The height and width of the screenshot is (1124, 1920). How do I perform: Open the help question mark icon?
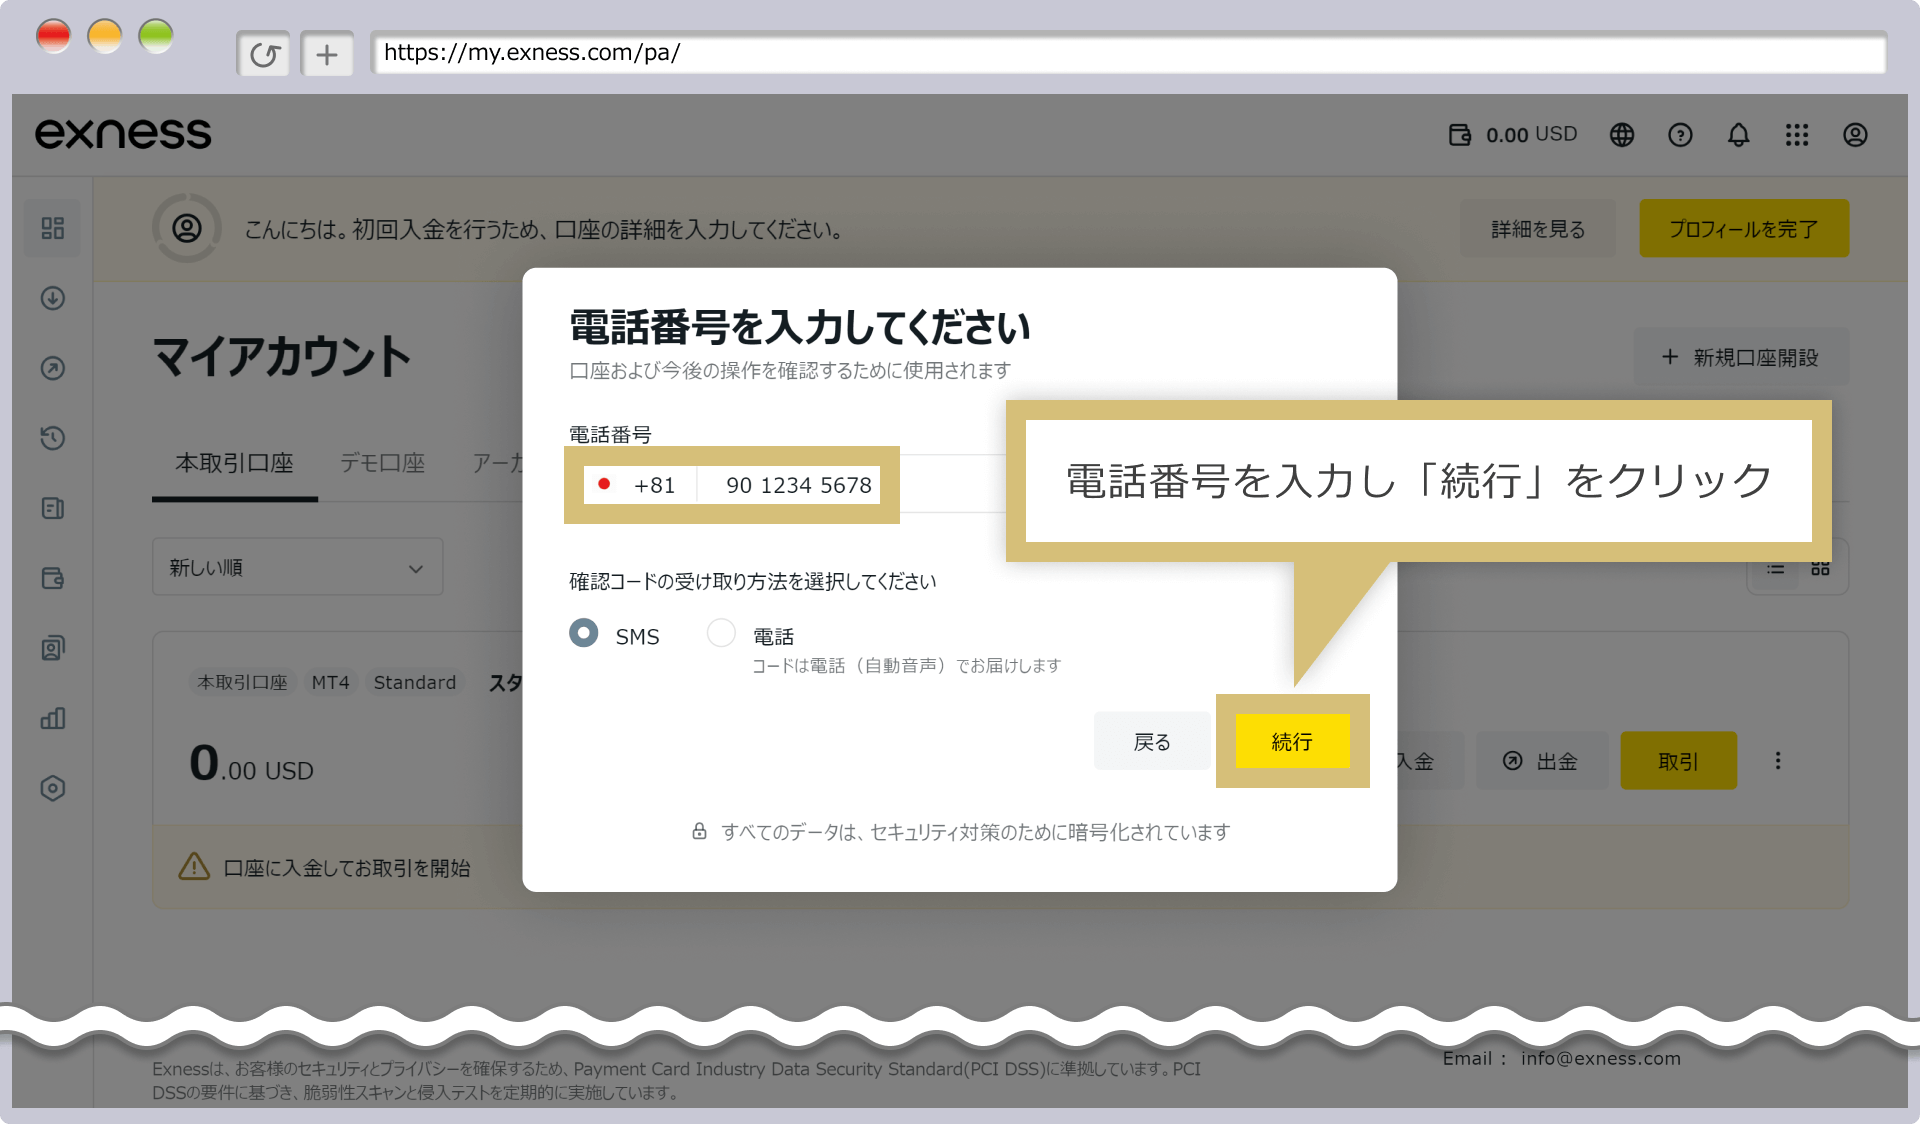pos(1680,135)
